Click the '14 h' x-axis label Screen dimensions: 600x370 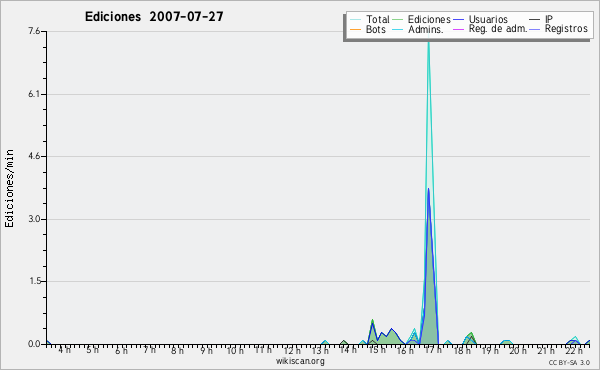348,350
